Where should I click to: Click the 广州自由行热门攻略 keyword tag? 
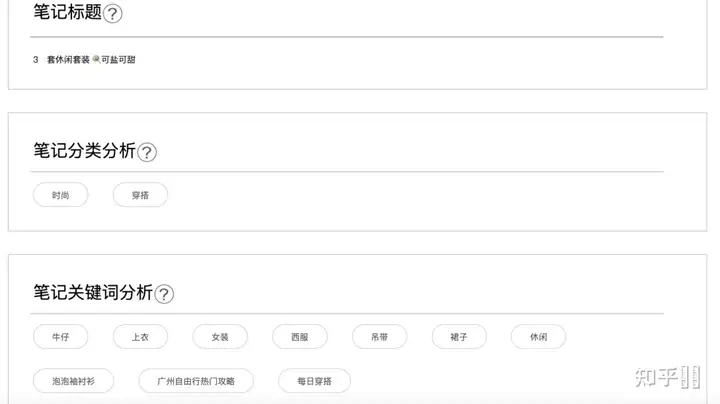(x=196, y=381)
